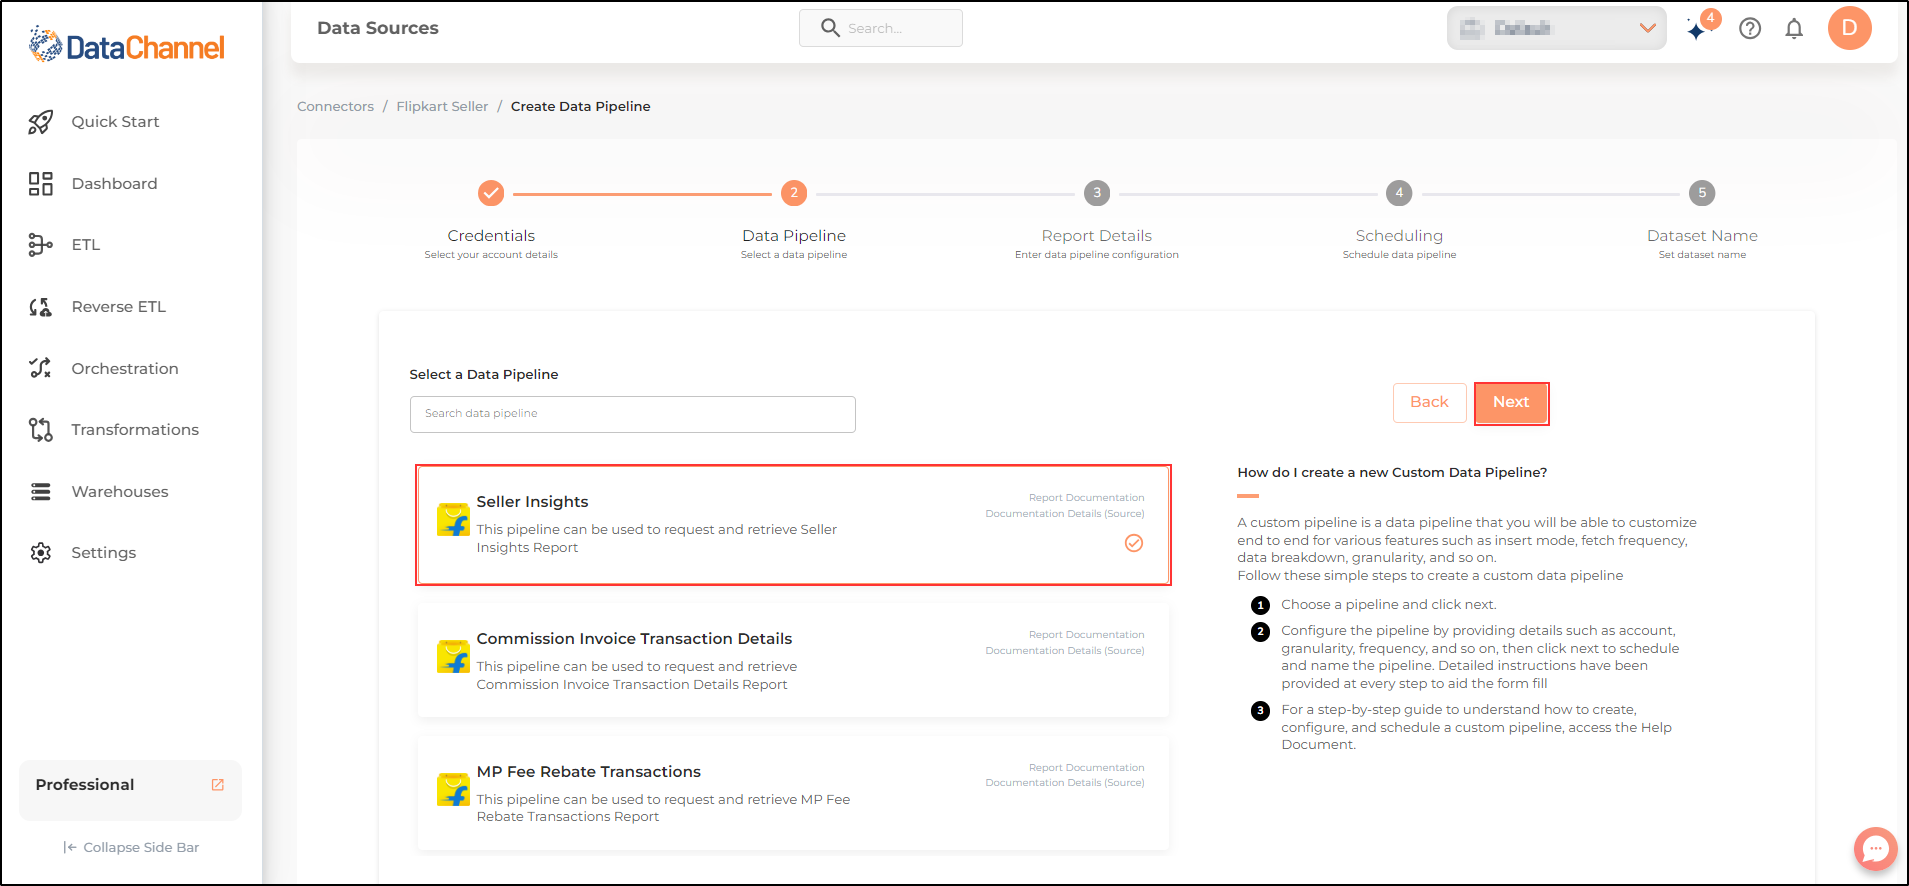
Task: Click the Data Sources page title
Action: (x=378, y=28)
